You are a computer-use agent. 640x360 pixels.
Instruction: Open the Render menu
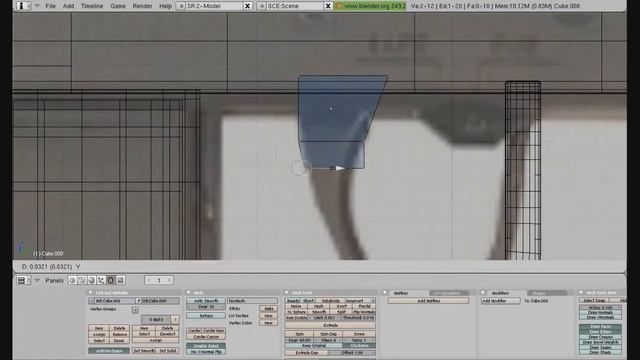(142, 6)
